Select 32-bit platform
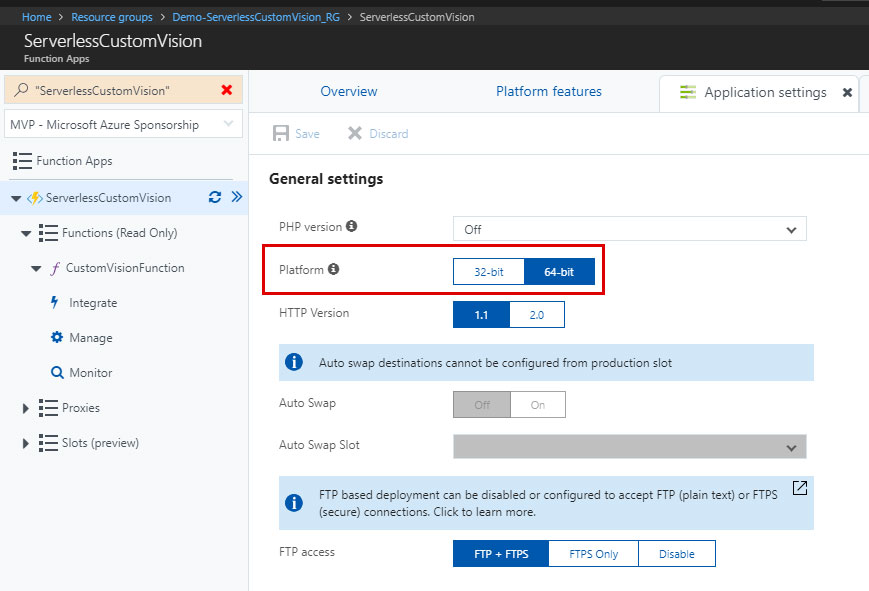Viewport: 869px width, 591px height. coord(489,272)
